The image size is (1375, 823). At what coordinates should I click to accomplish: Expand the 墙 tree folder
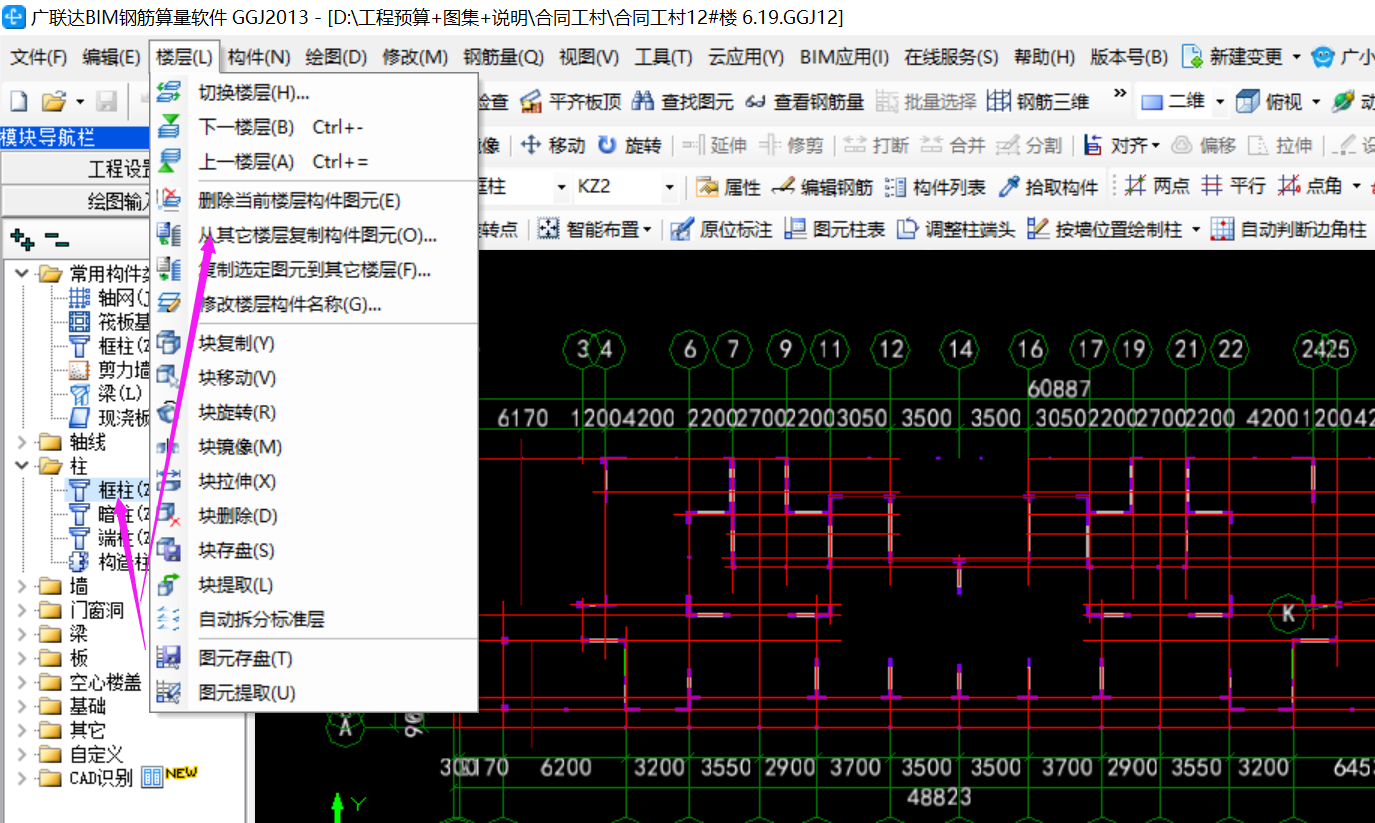23,586
